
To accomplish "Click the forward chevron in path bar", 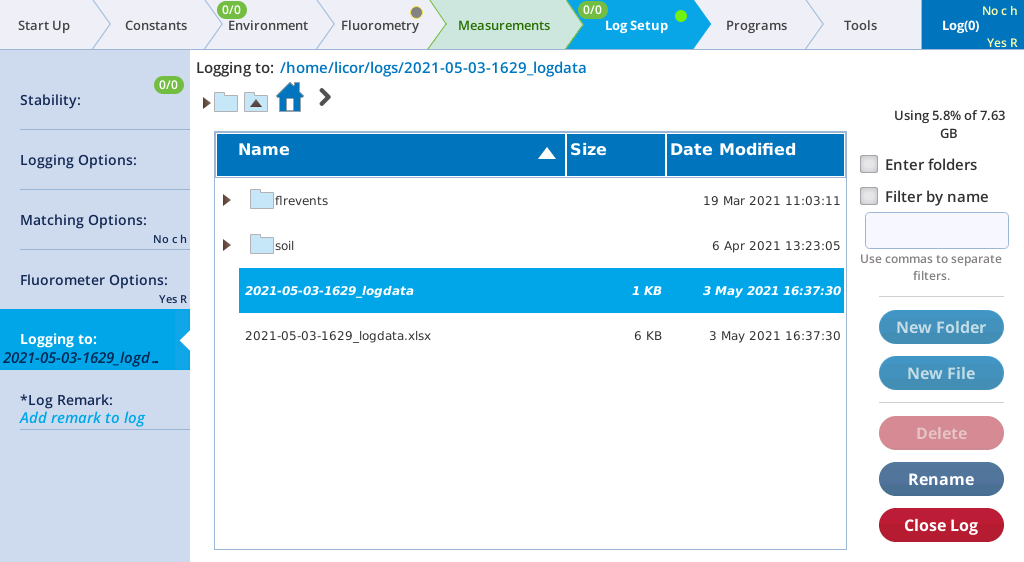I will 325,97.
